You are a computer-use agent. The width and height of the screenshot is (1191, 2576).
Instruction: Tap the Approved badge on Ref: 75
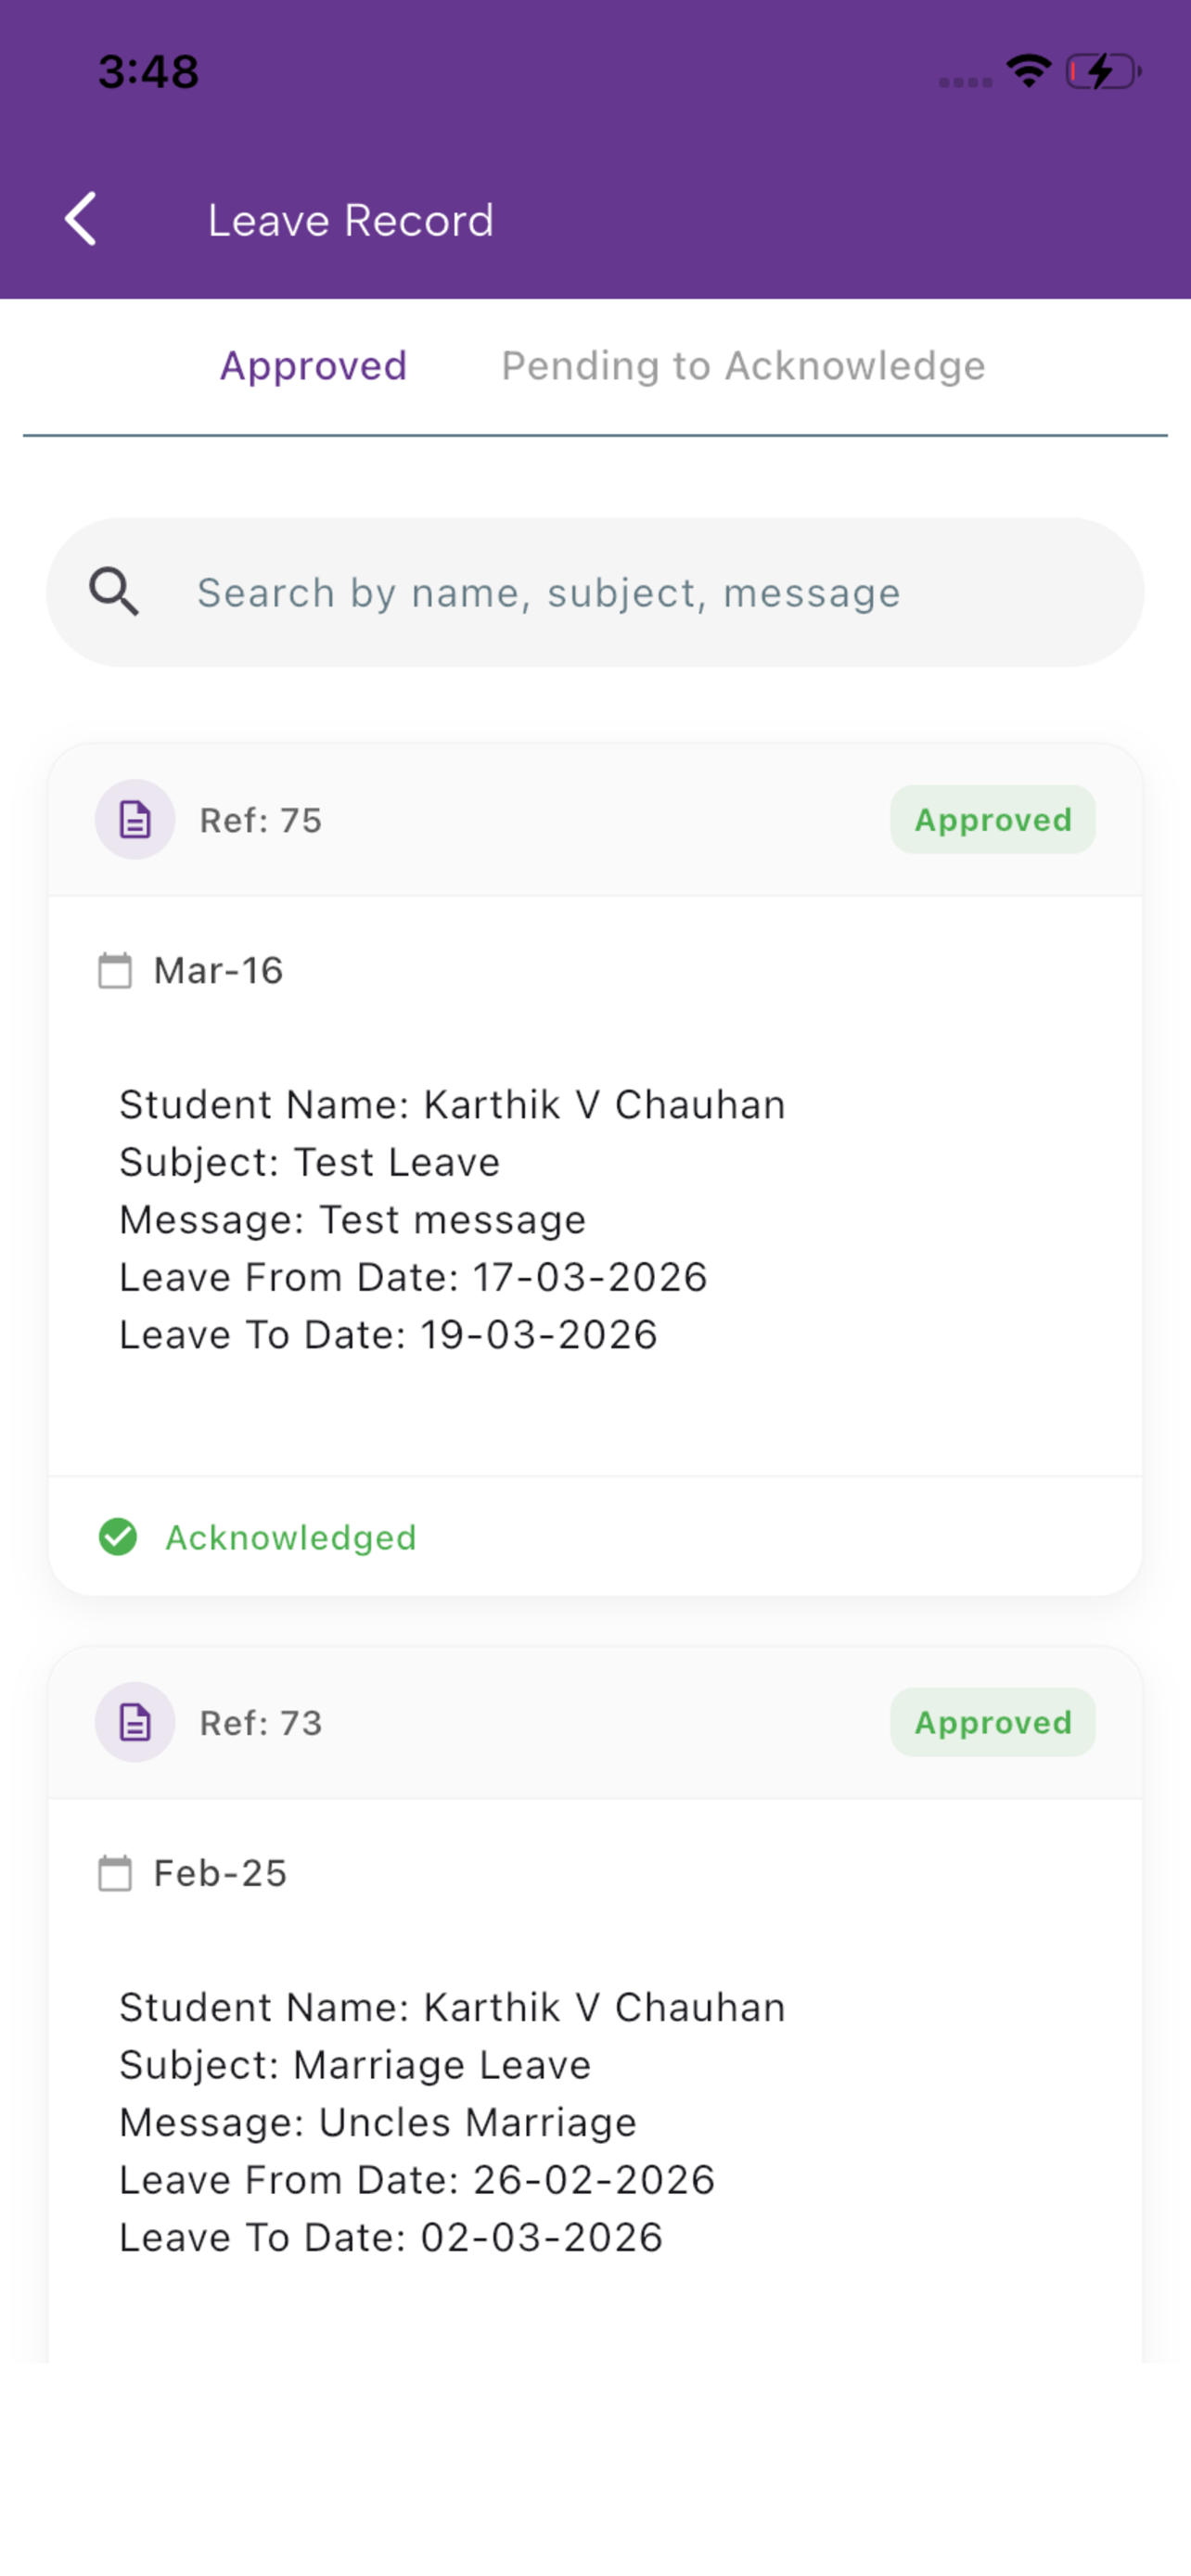pos(993,820)
